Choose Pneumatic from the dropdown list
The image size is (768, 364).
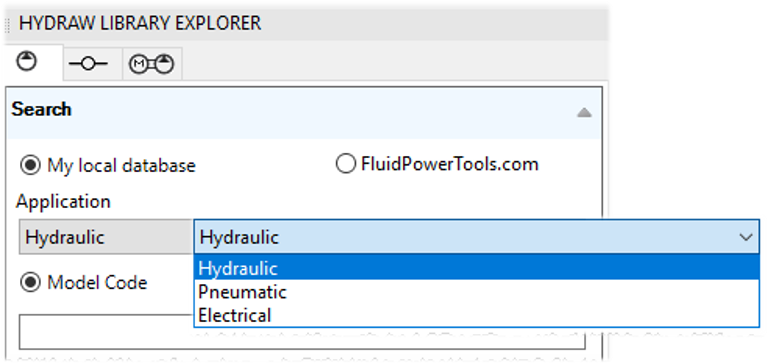pyautogui.click(x=477, y=292)
